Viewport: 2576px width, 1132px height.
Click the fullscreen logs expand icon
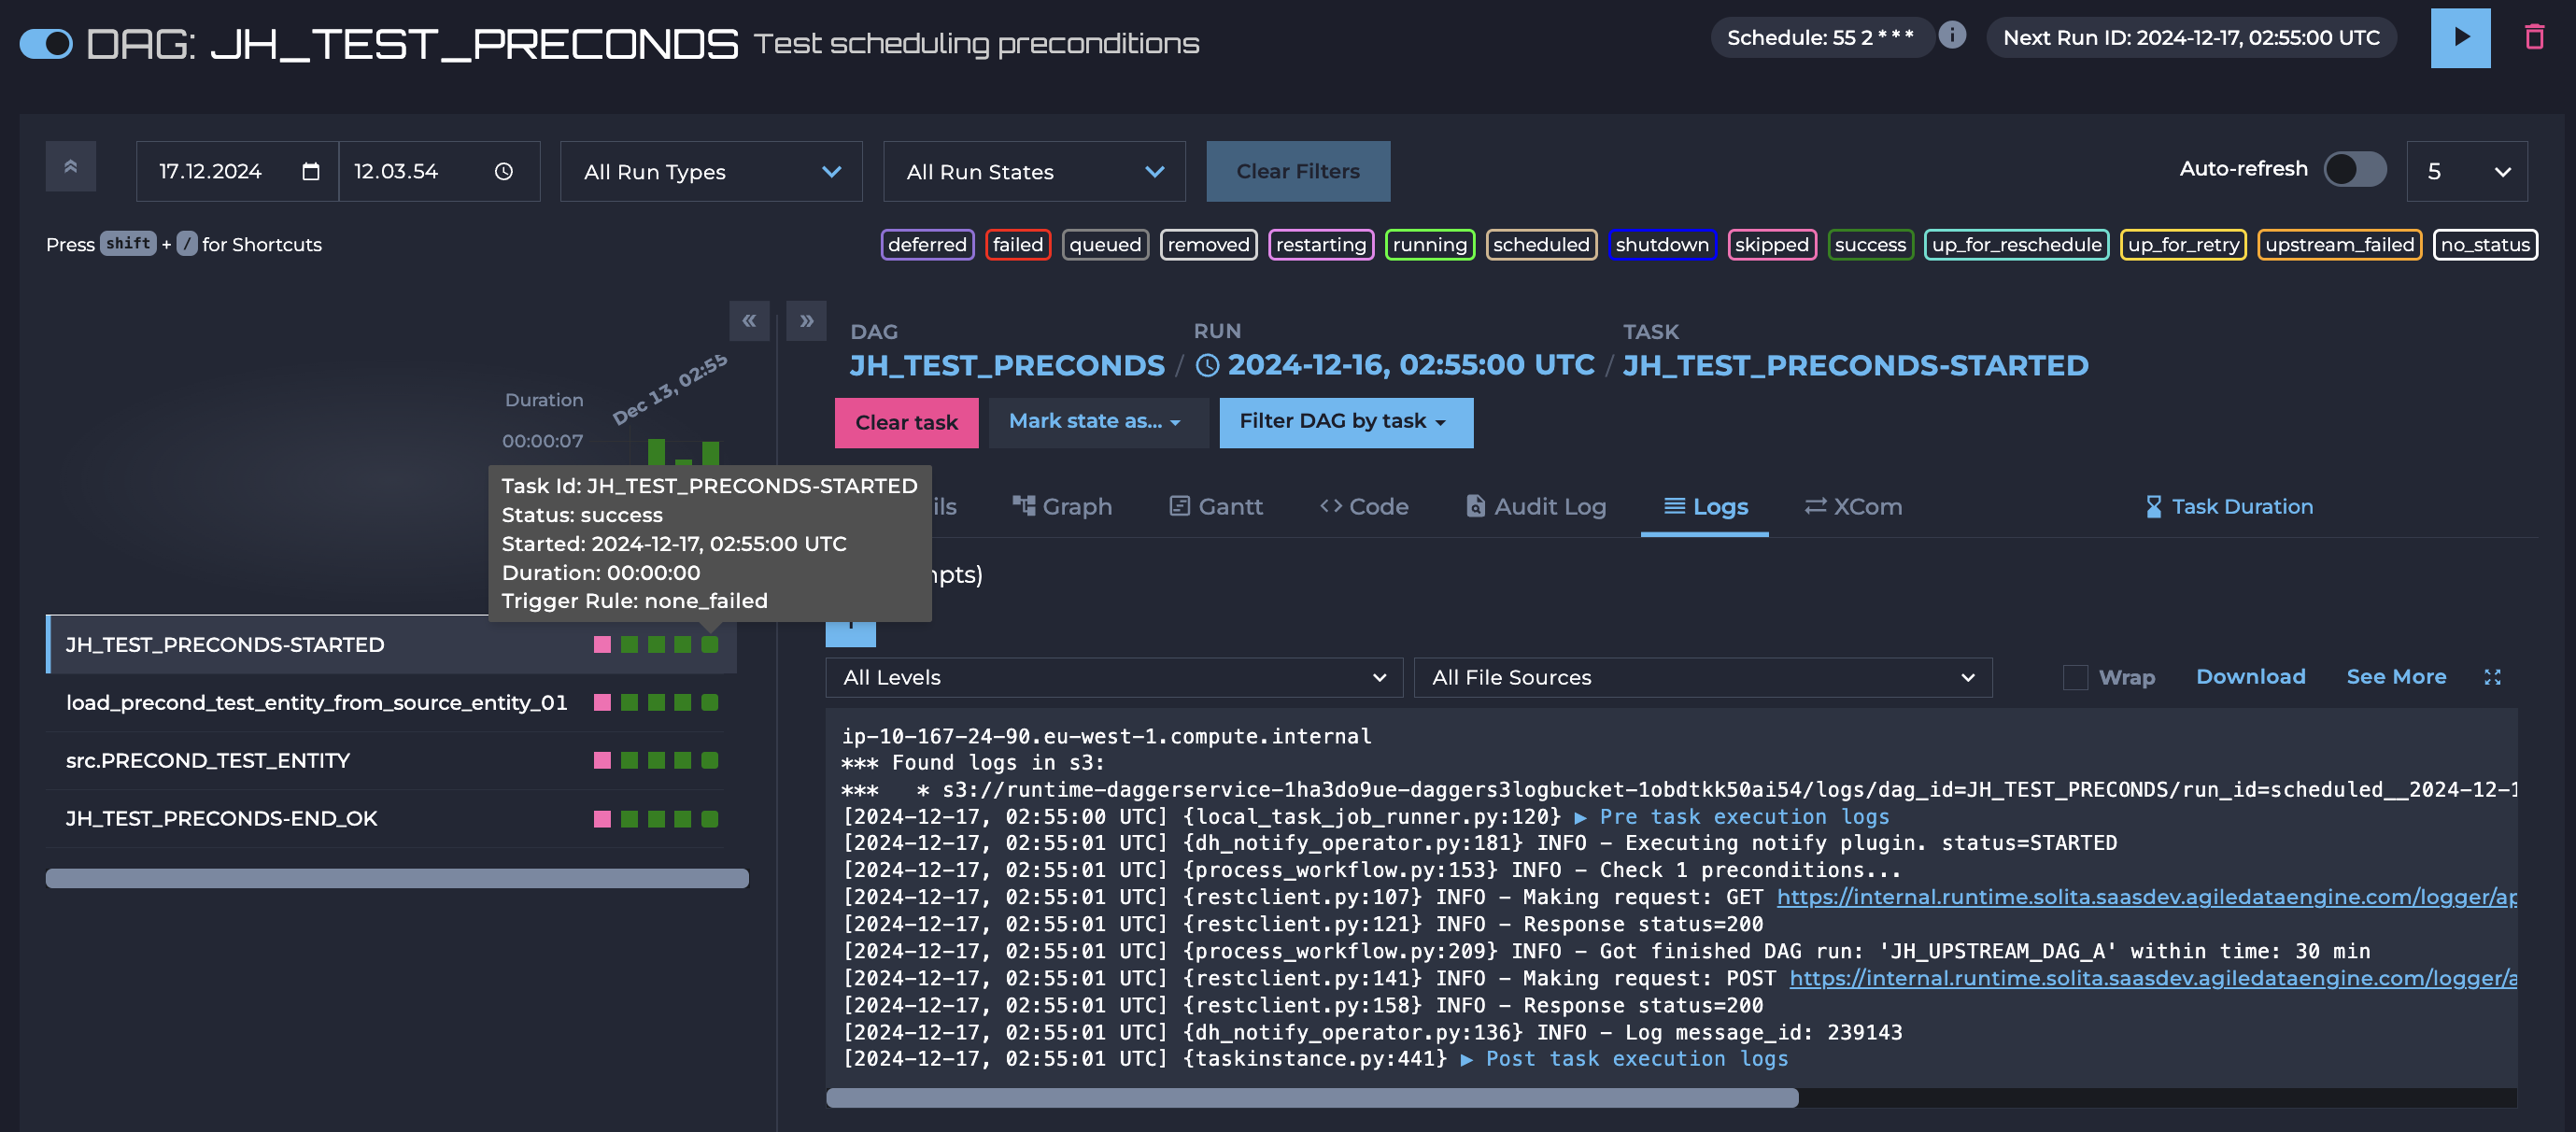click(x=2492, y=677)
